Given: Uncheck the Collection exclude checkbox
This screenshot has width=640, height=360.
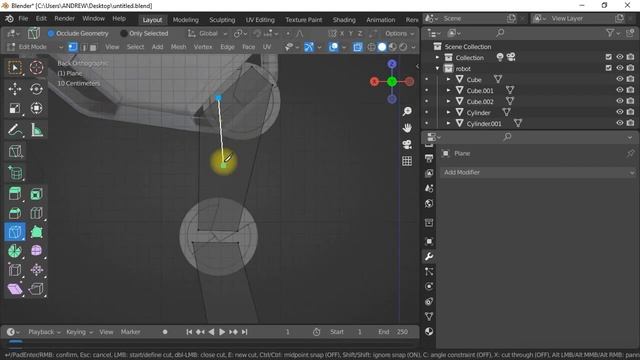Looking at the screenshot, I should 609,57.
